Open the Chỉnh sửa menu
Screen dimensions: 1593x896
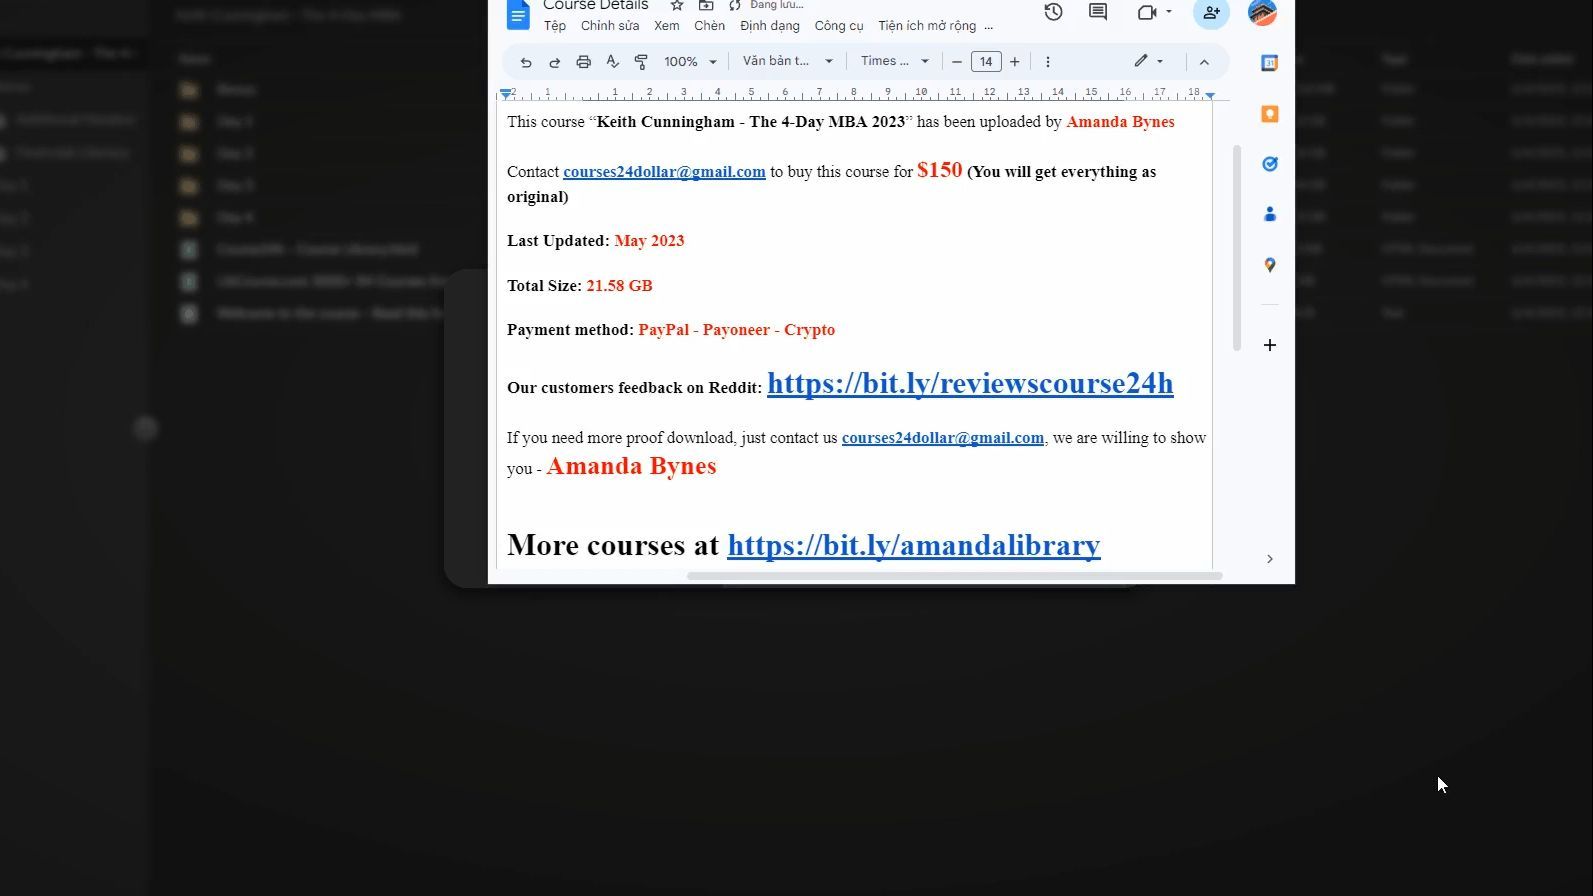pos(610,26)
